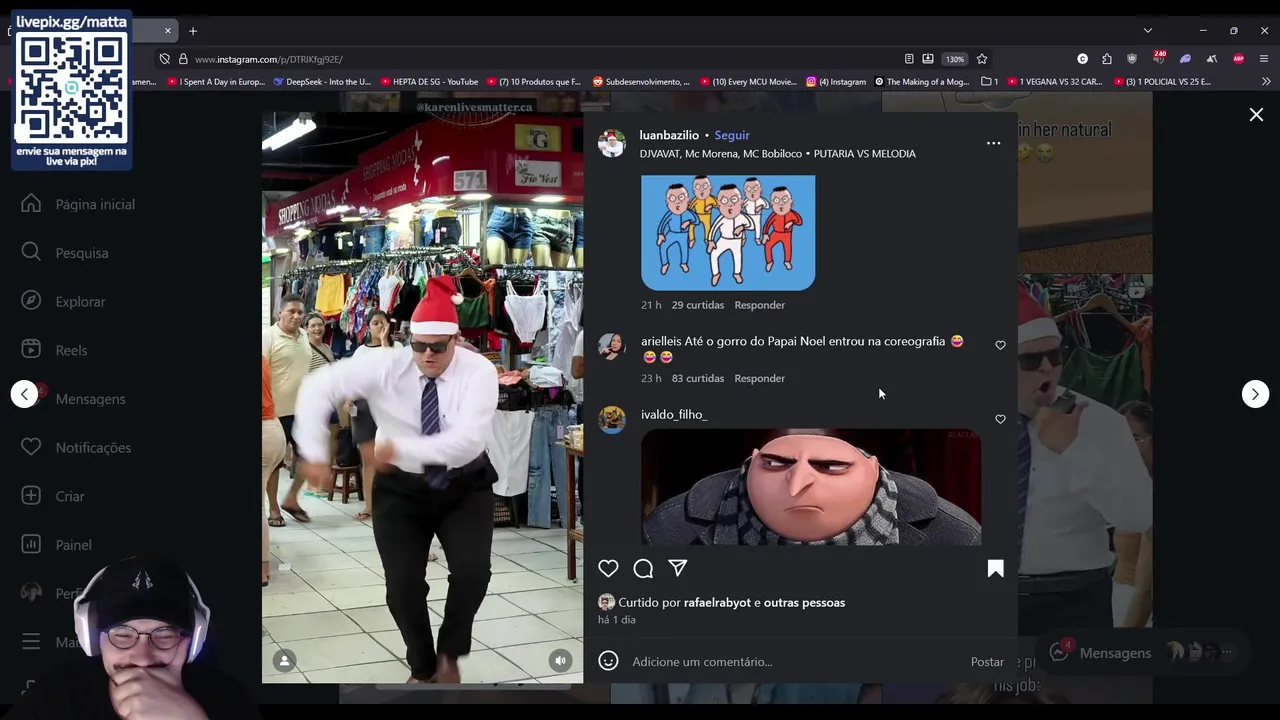Open rafaelrabyot in the liked-by line

pos(717,602)
